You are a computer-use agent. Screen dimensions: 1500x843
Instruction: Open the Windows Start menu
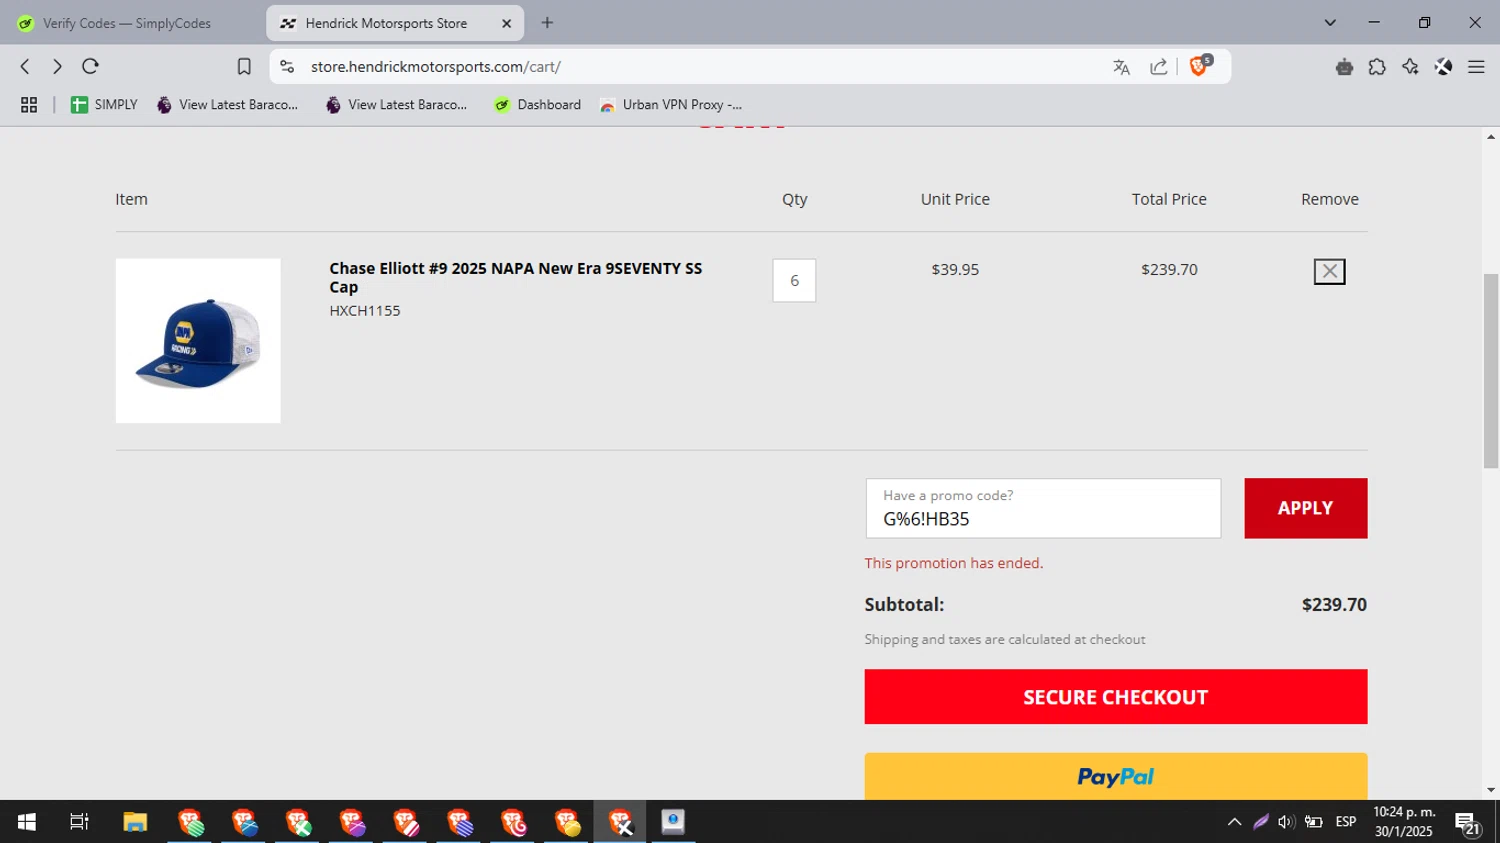27,822
